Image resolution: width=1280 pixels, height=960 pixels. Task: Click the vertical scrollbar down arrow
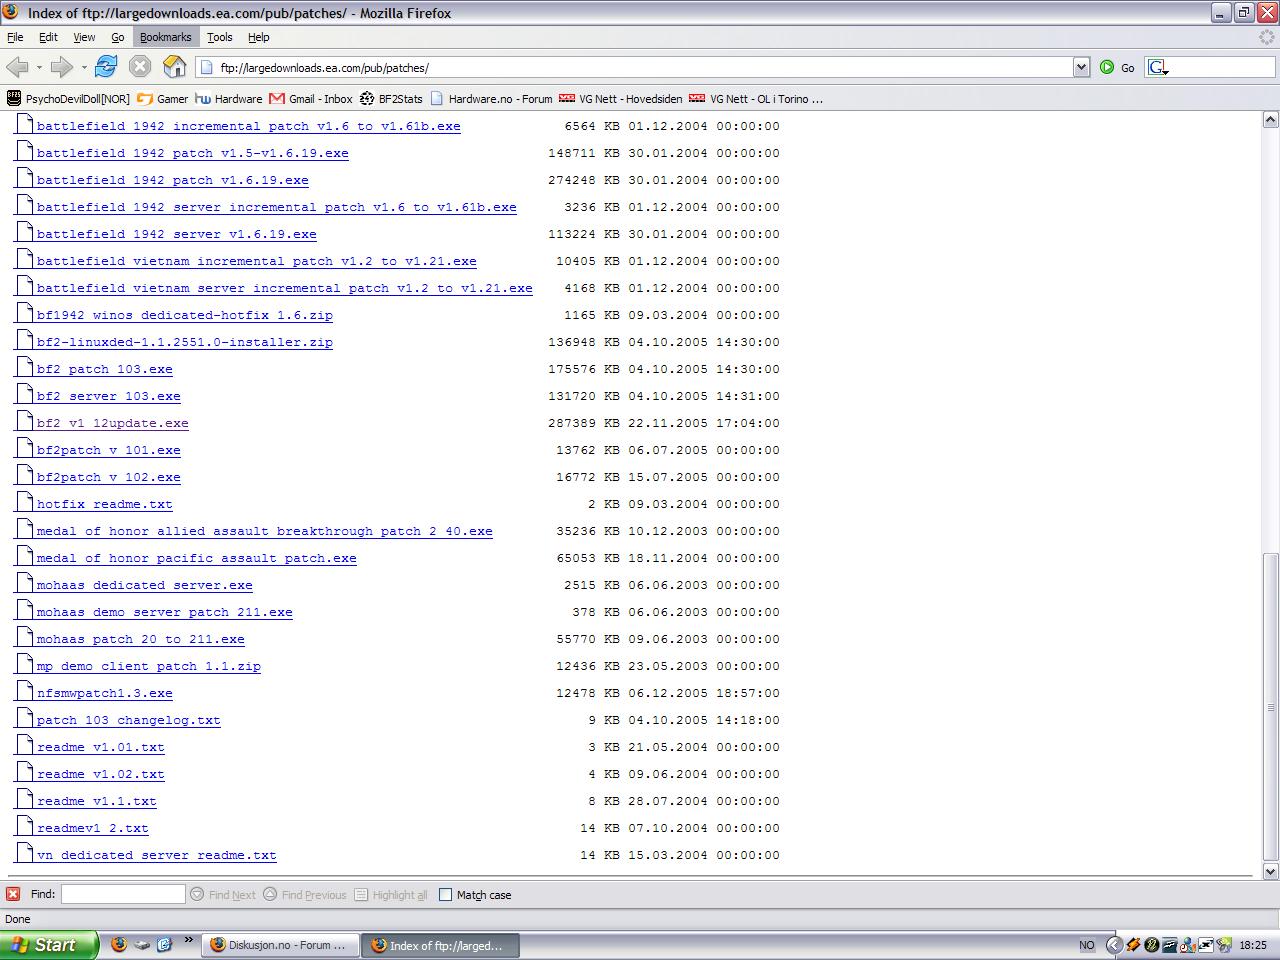1270,871
